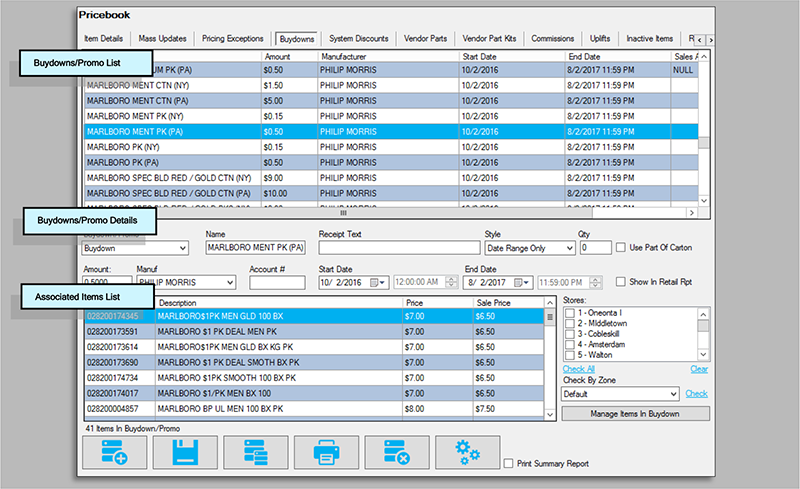The image size is (800, 489).
Task: Click the printer icon button
Action: (327, 452)
